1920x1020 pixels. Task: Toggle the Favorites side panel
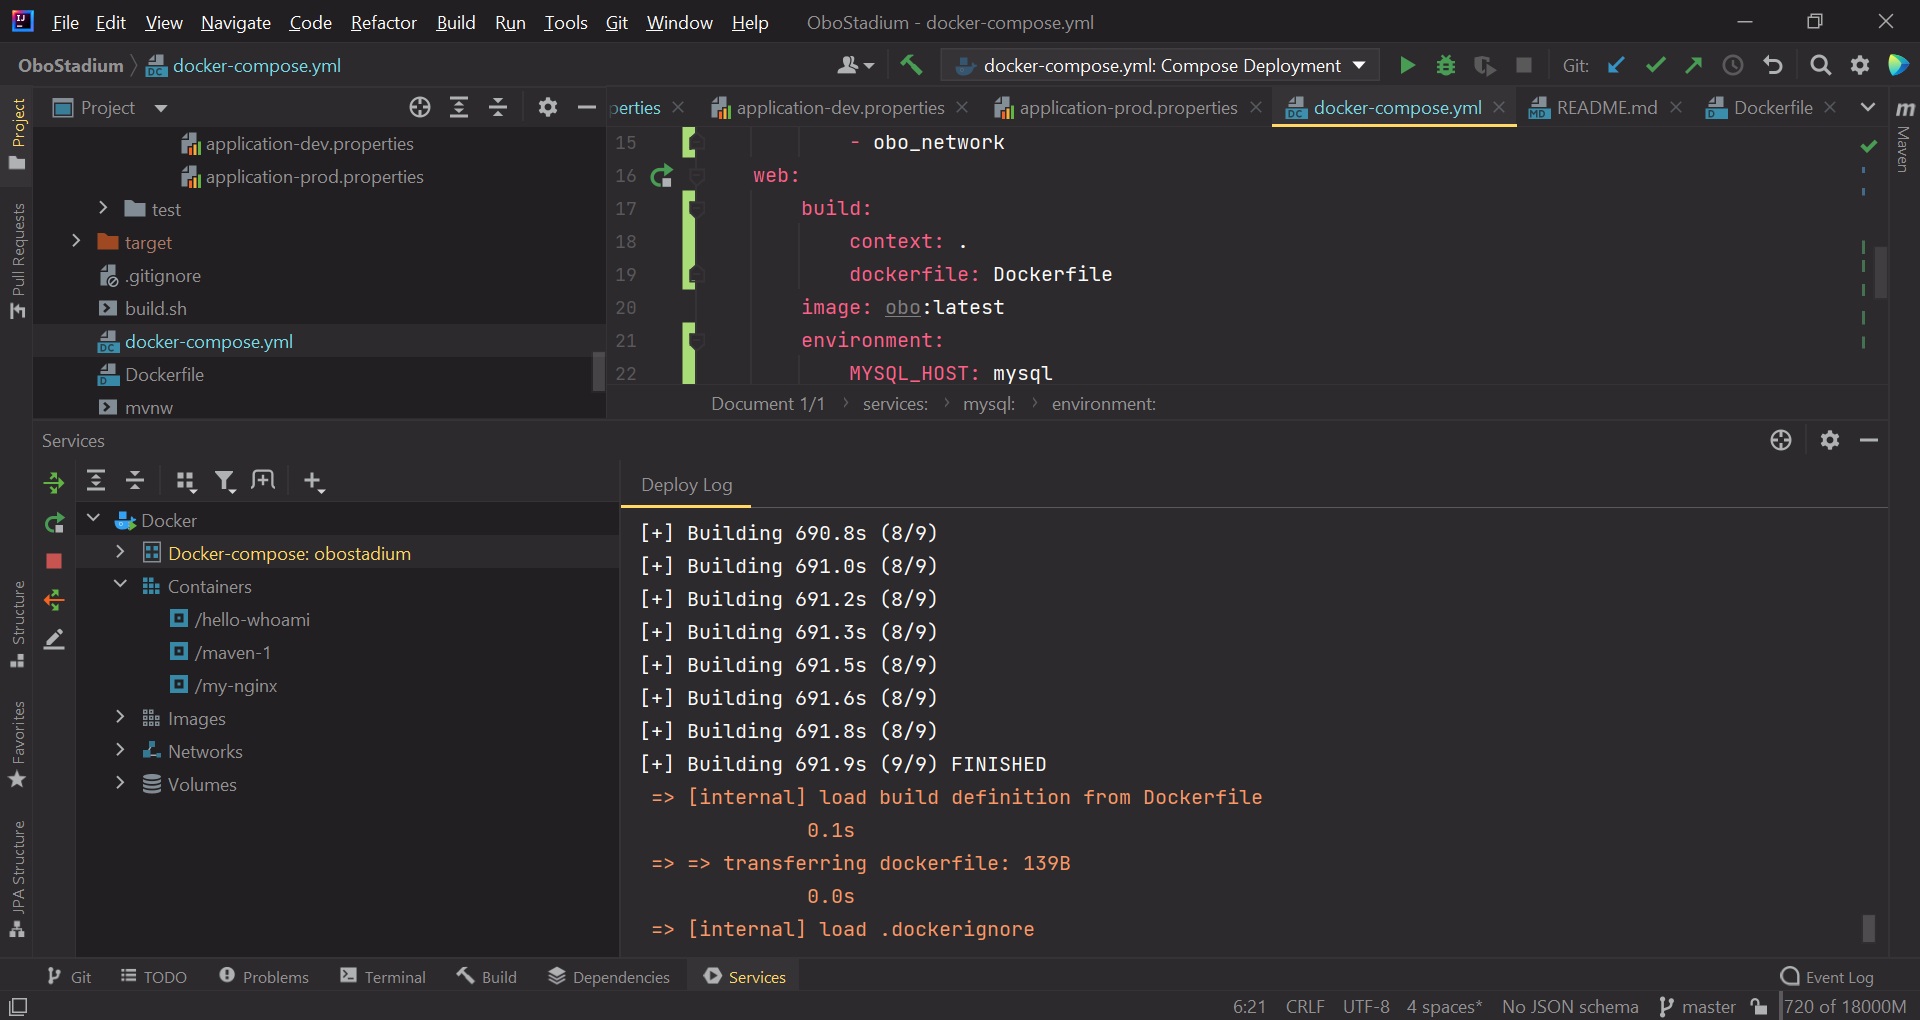(x=17, y=744)
